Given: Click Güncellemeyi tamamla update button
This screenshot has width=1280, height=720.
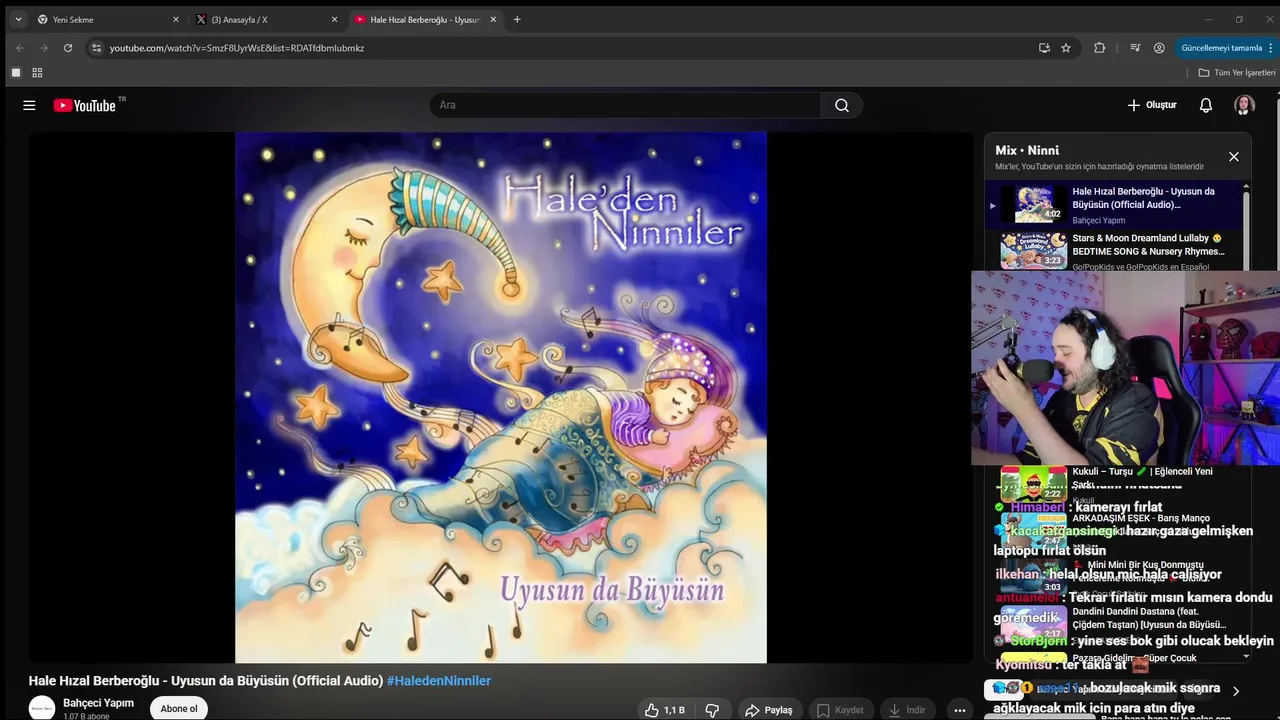Looking at the screenshot, I should (x=1222, y=48).
